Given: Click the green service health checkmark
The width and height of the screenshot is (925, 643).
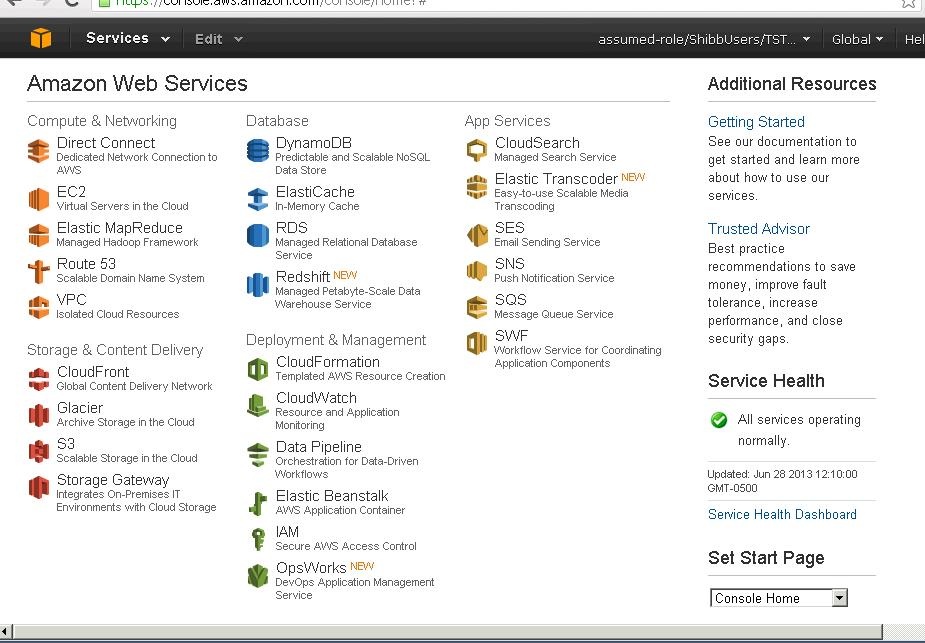Looking at the screenshot, I should click(x=719, y=420).
